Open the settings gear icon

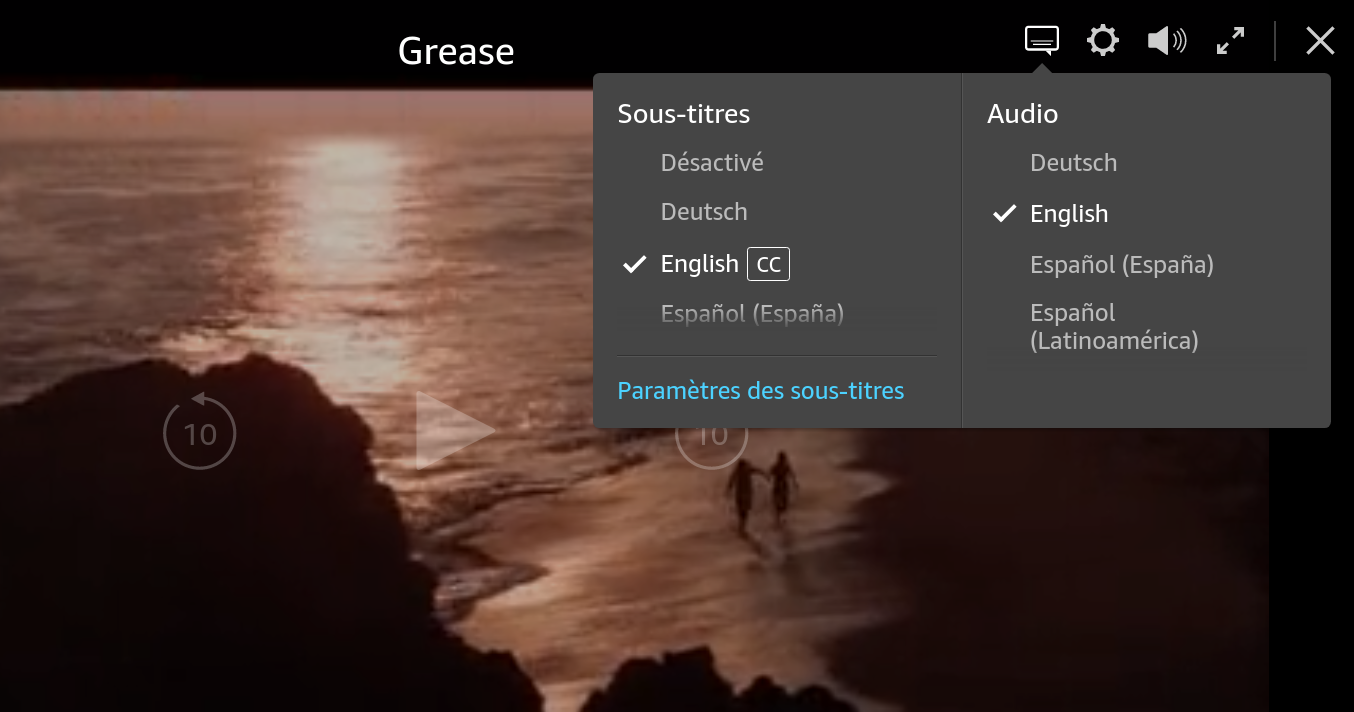coord(1103,41)
